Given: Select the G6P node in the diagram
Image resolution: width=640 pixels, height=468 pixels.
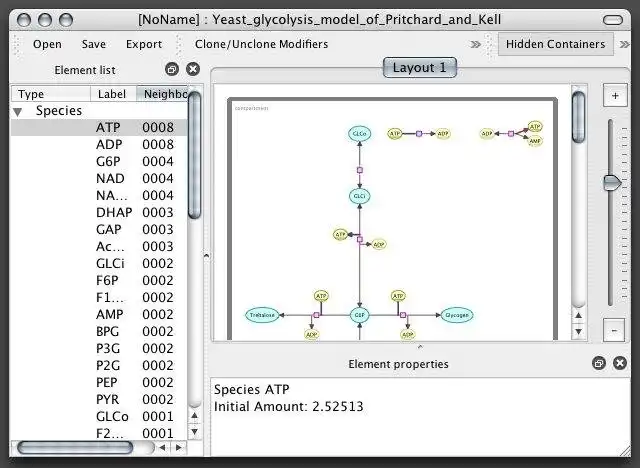Looking at the screenshot, I should point(360,315).
